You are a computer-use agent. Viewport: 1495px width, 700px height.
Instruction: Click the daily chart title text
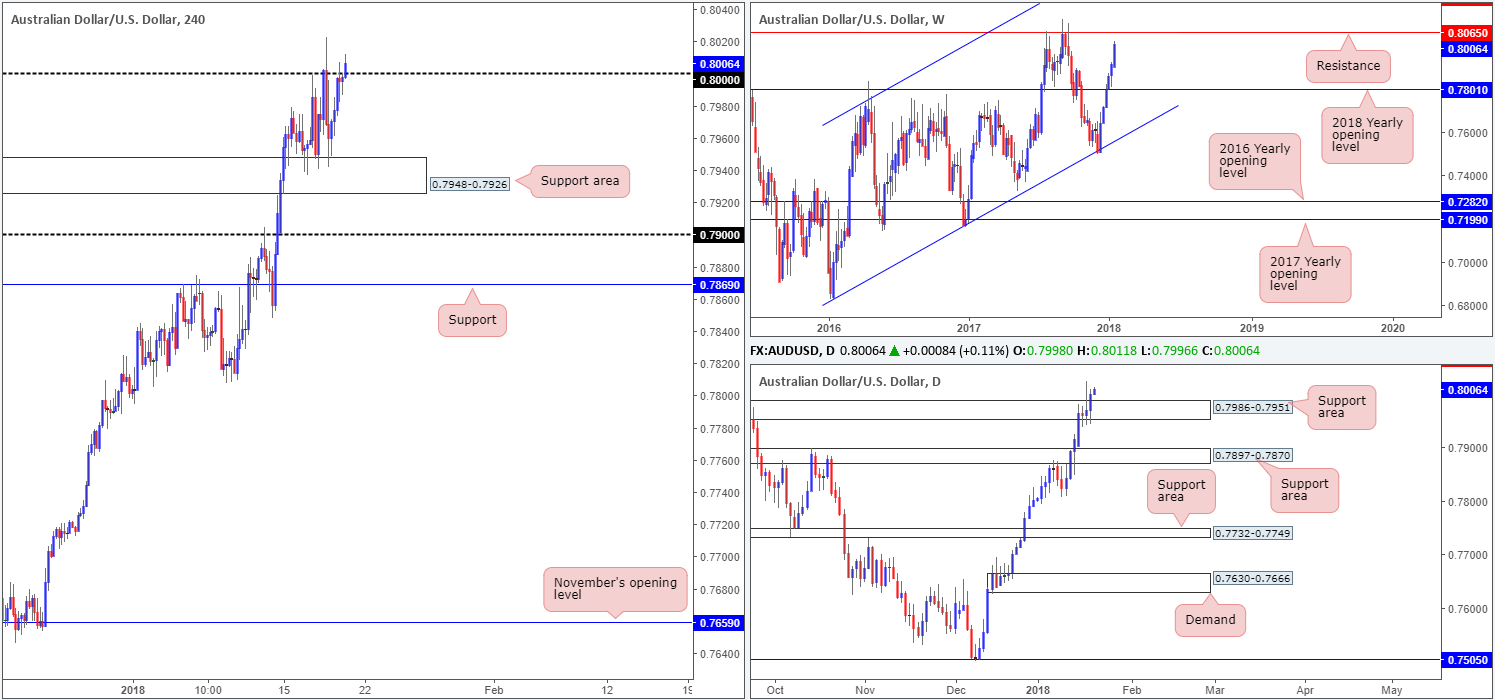[x=850, y=381]
